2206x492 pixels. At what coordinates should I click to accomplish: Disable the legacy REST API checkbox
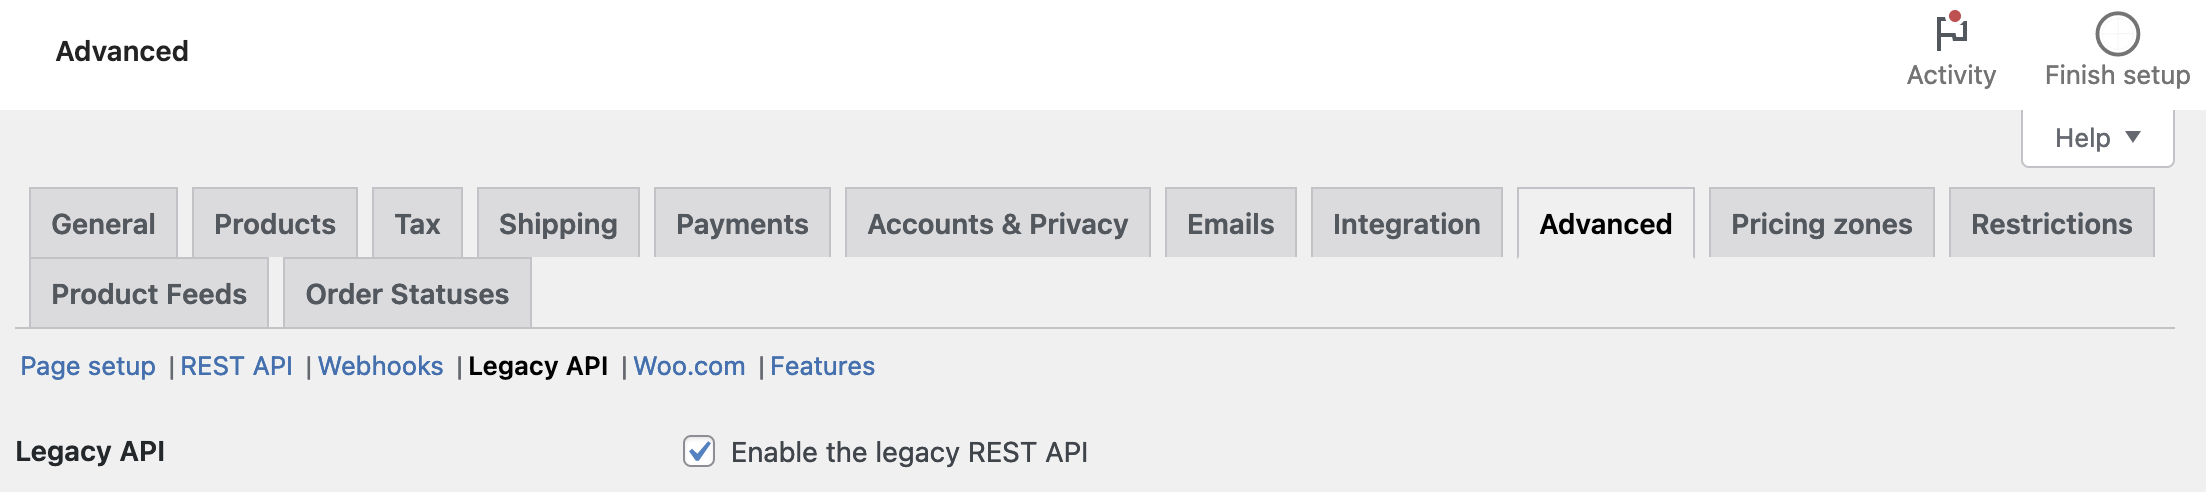[x=699, y=451]
